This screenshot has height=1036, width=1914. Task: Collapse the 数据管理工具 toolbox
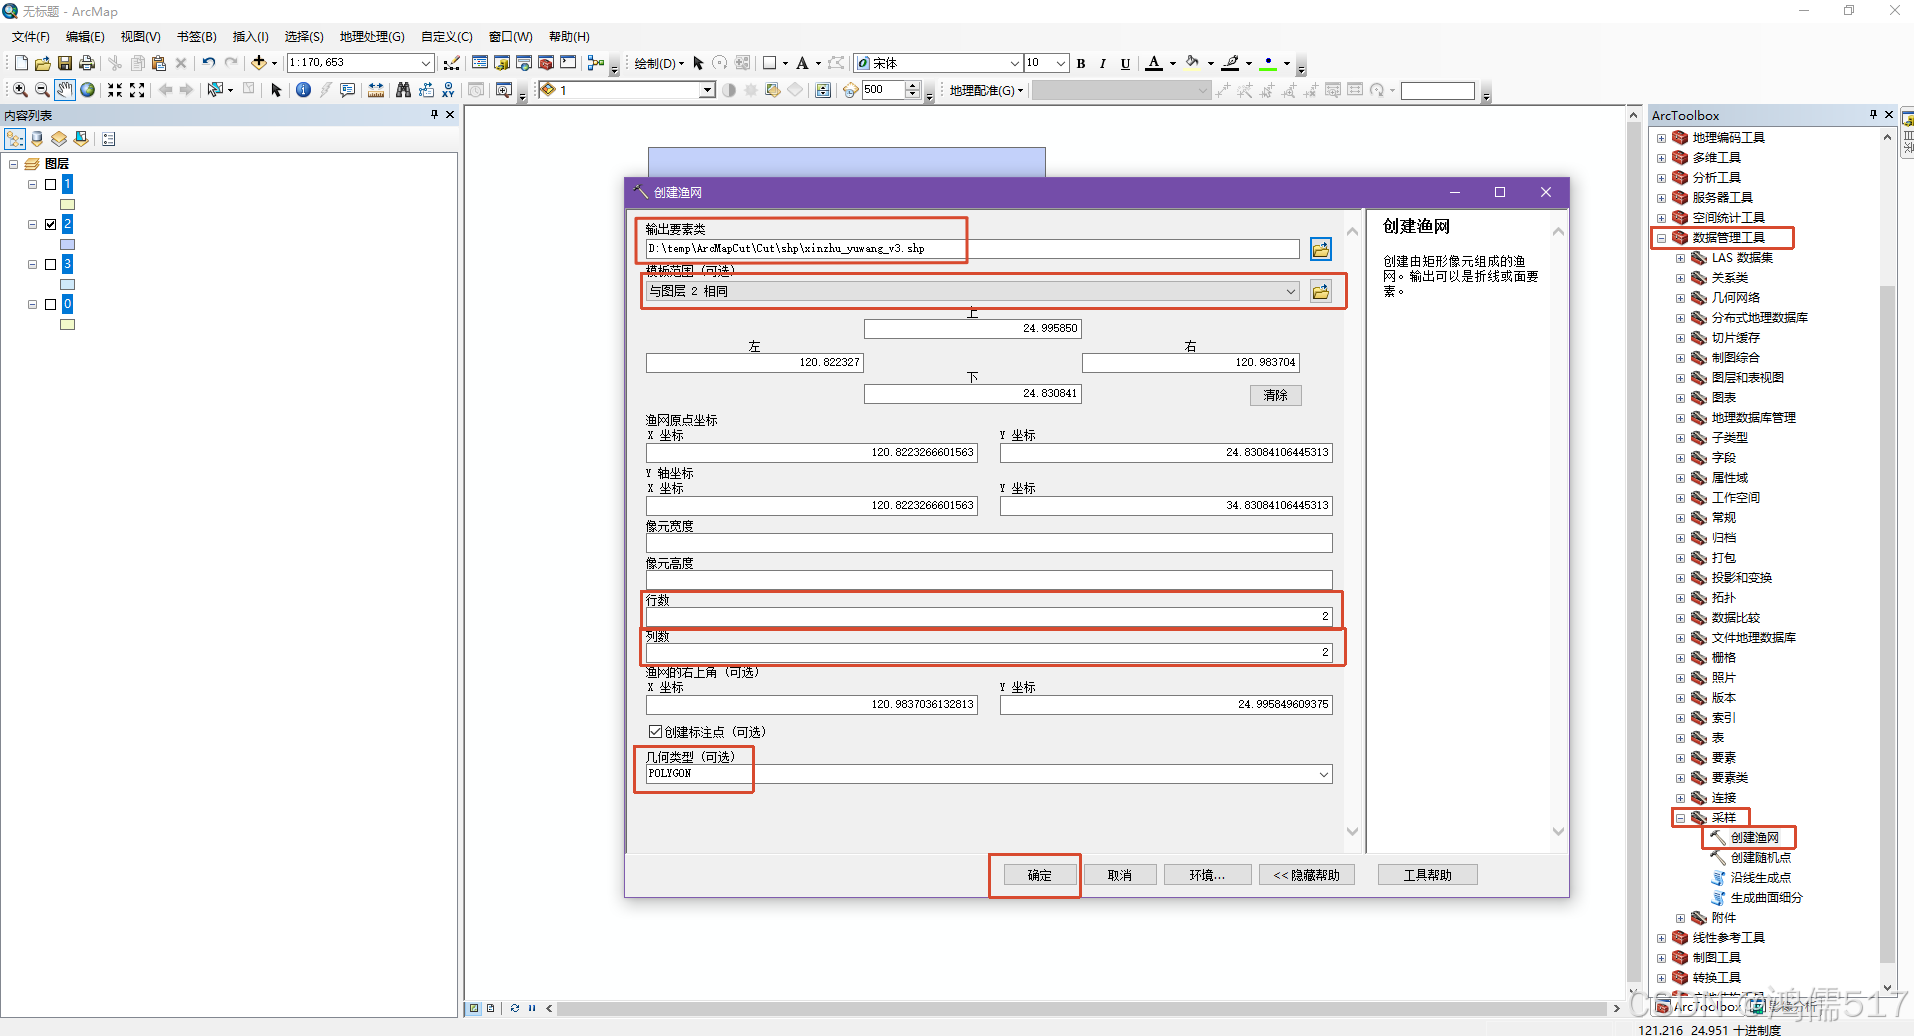1661,238
